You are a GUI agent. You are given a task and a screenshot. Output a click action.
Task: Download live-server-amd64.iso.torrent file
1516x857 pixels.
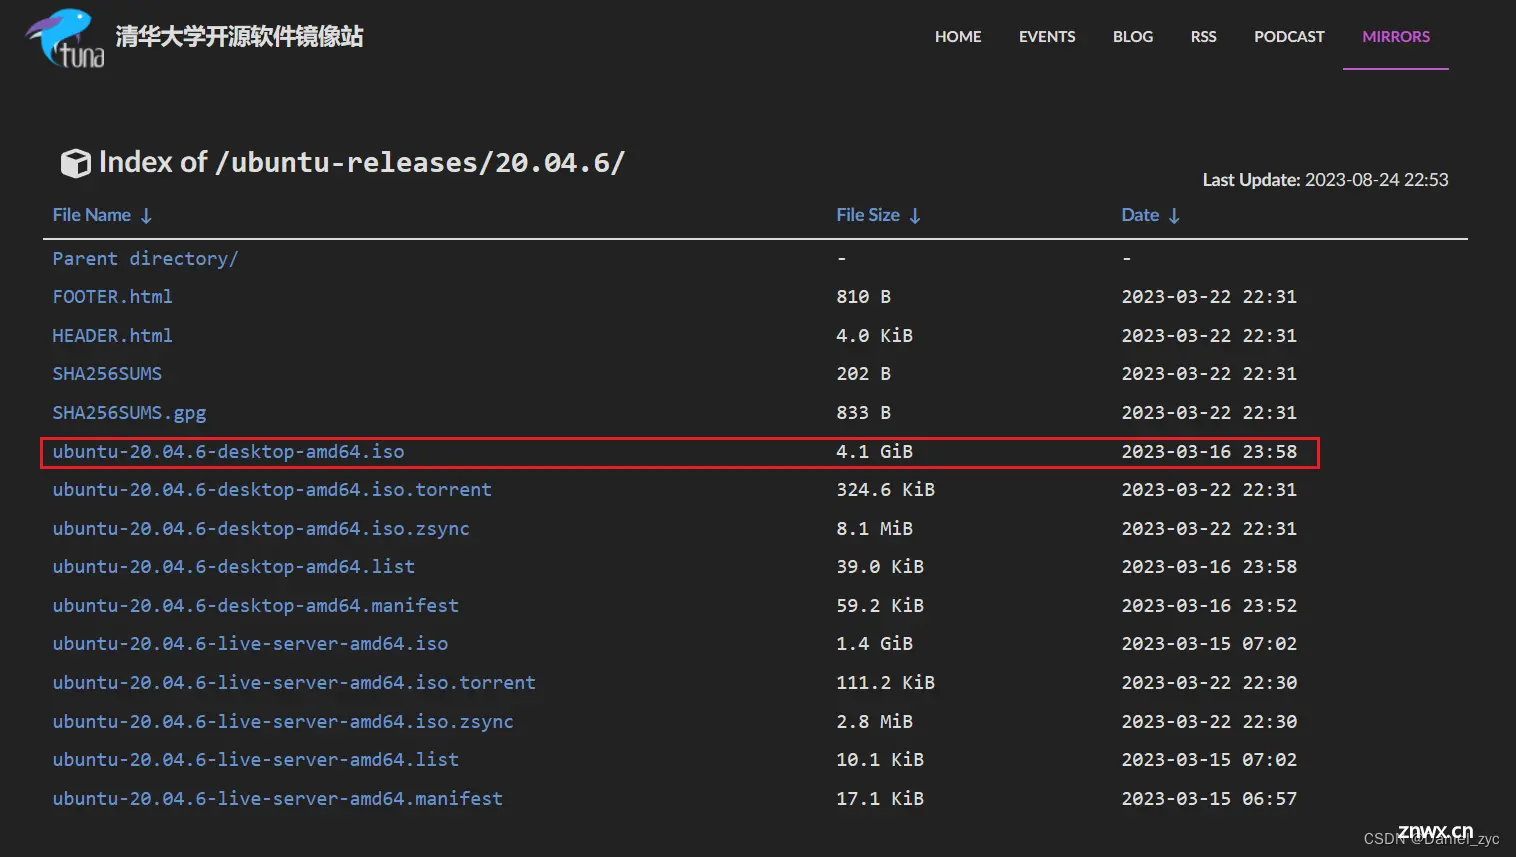294,683
